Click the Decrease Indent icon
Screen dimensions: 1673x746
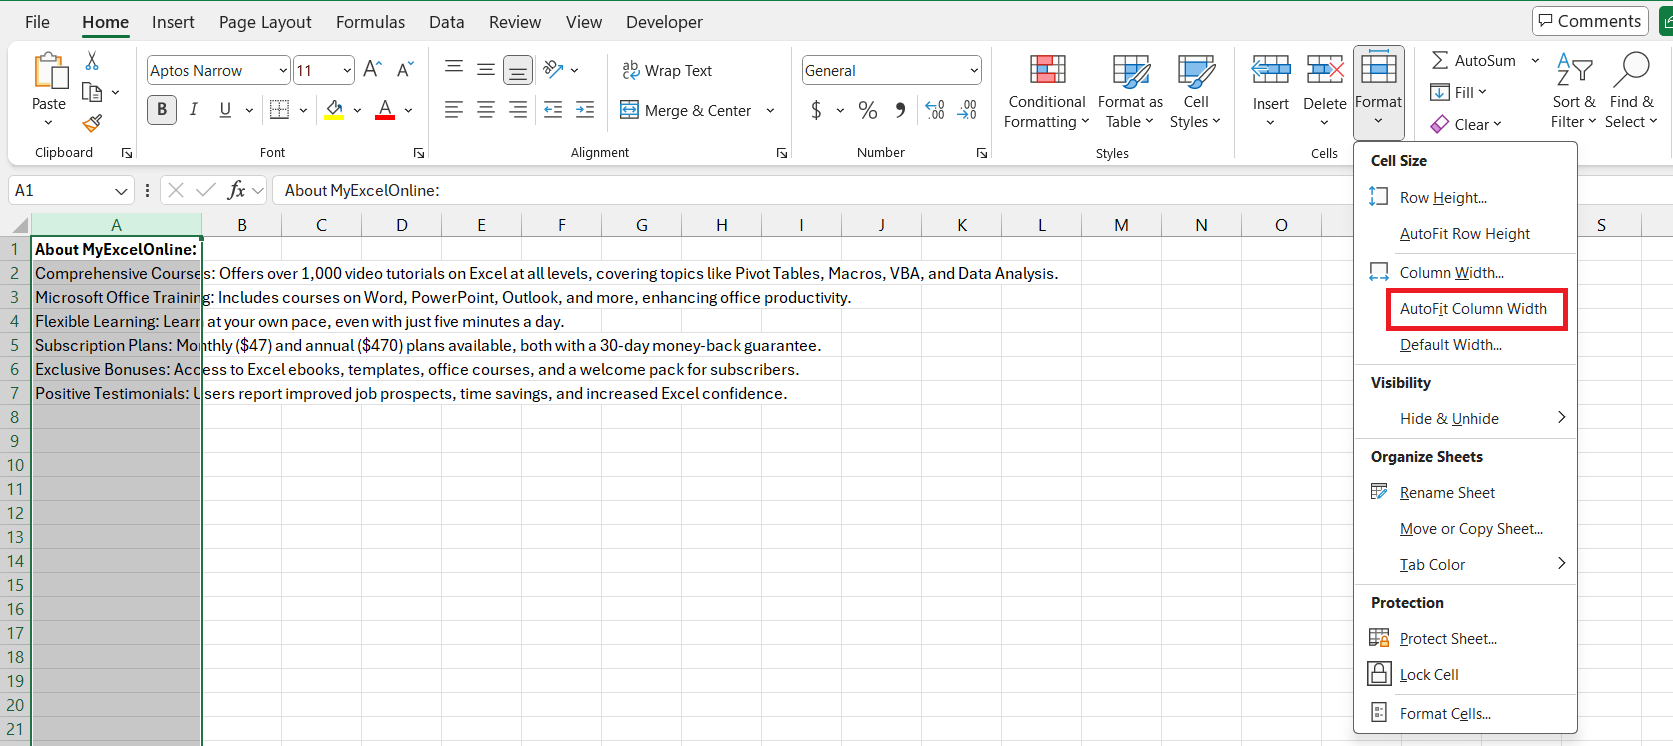tap(553, 110)
